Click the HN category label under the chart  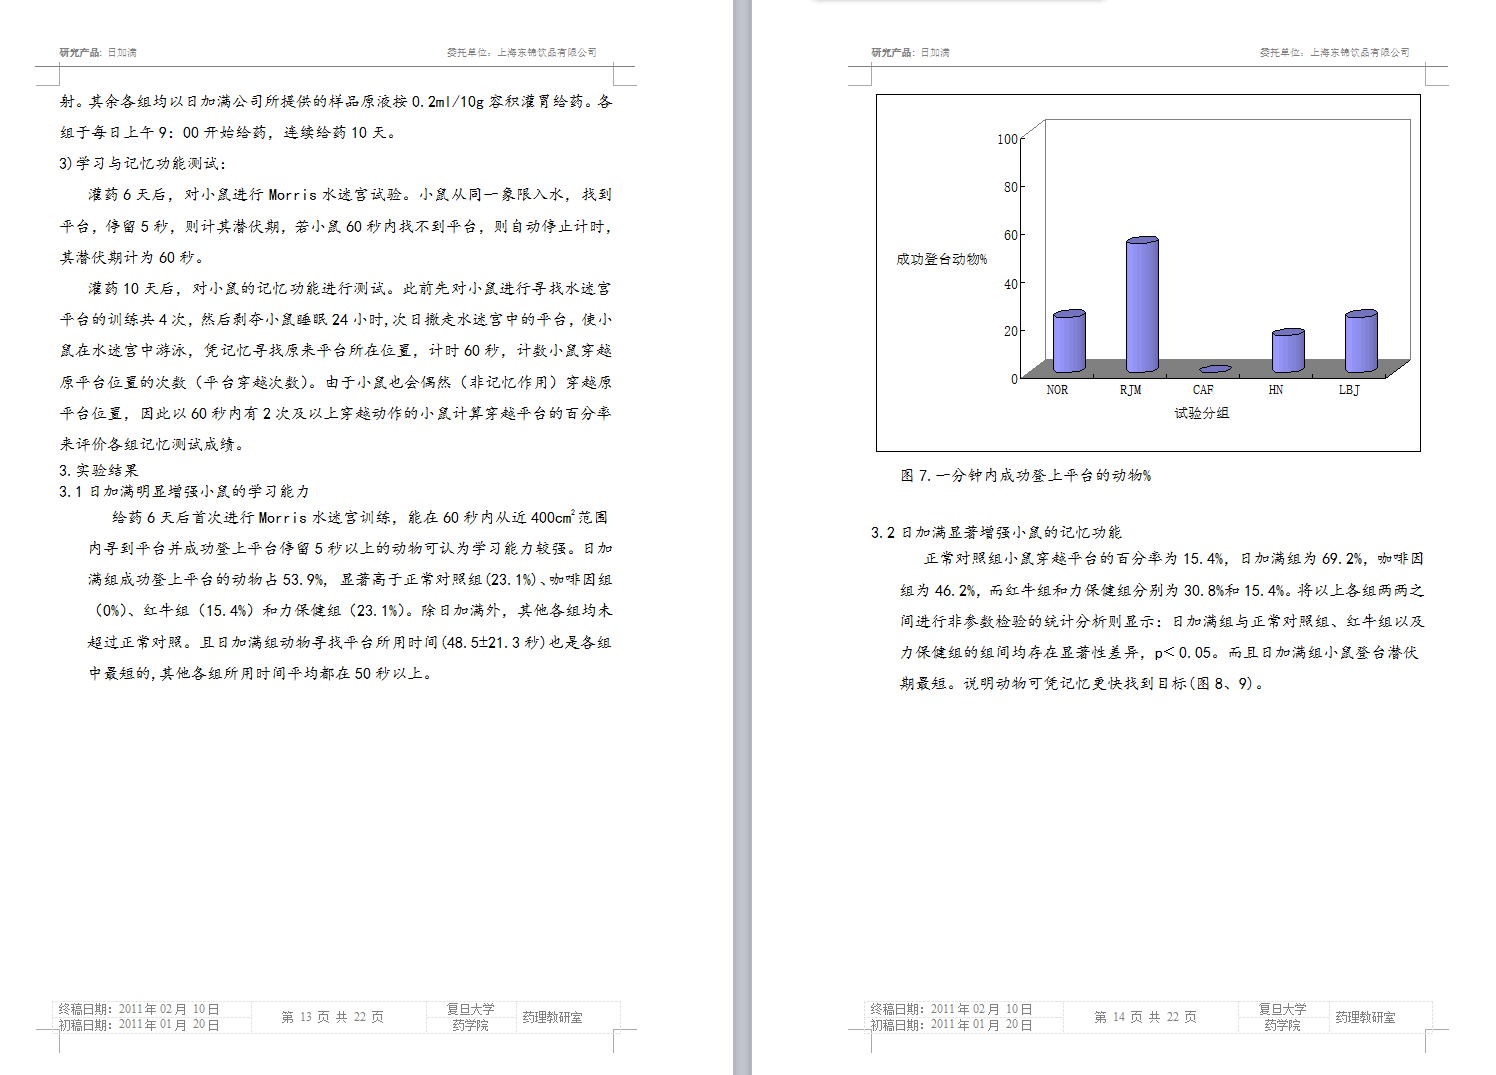tap(1276, 390)
